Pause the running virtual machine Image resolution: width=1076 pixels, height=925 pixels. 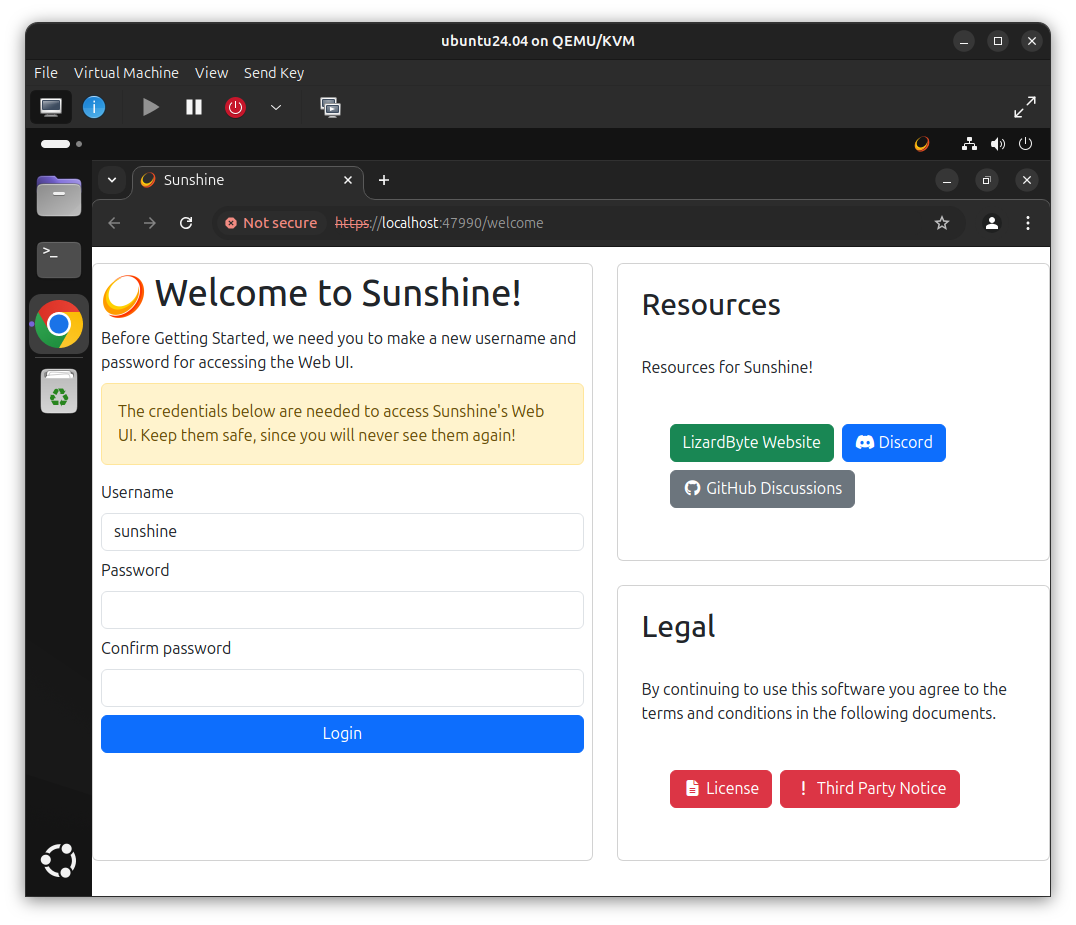click(193, 107)
